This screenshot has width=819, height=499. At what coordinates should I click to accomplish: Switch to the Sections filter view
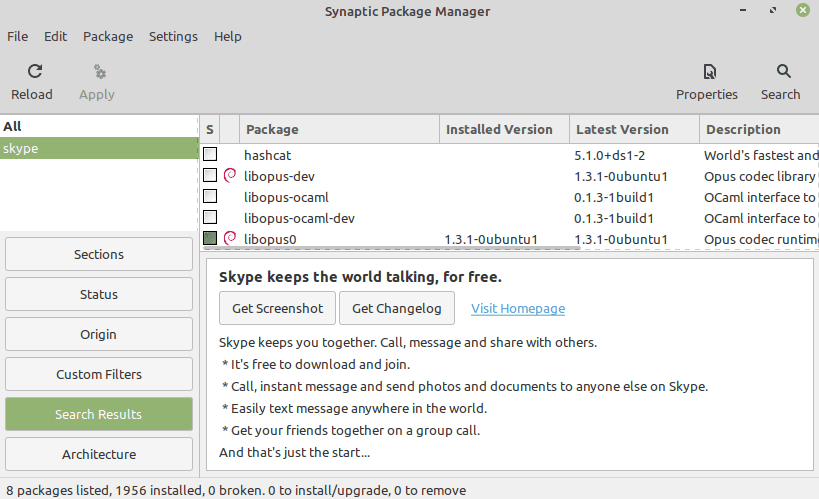pos(99,254)
